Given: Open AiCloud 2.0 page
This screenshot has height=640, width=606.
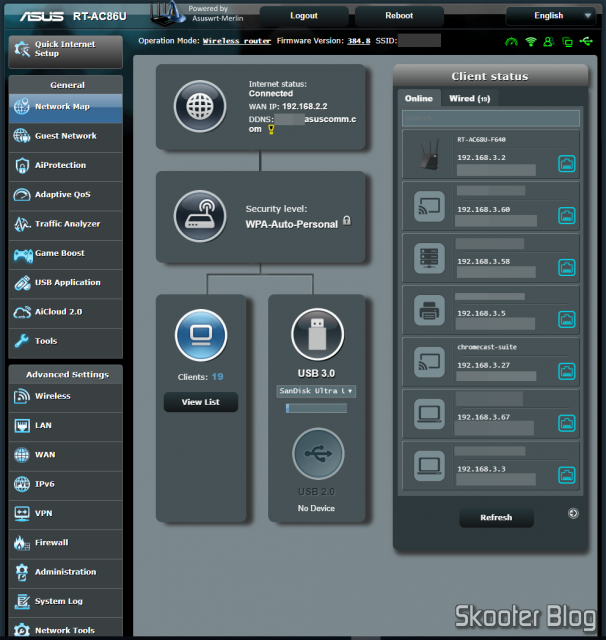Looking at the screenshot, I should pos(66,312).
